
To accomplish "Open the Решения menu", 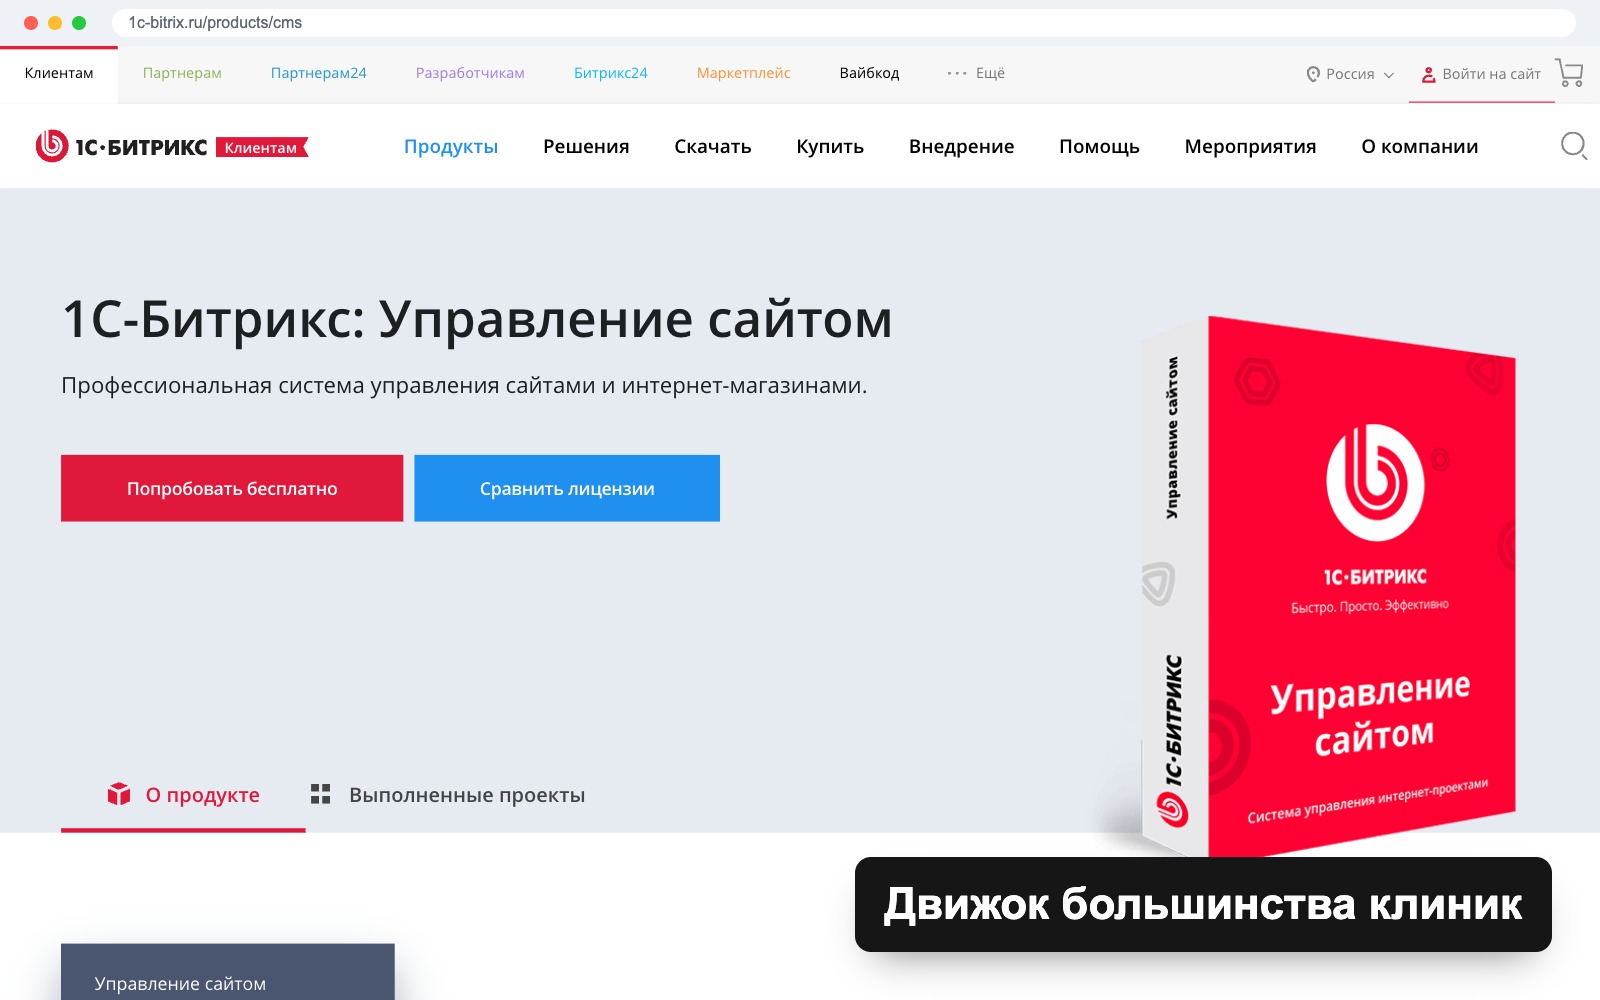I will pyautogui.click(x=586, y=146).
